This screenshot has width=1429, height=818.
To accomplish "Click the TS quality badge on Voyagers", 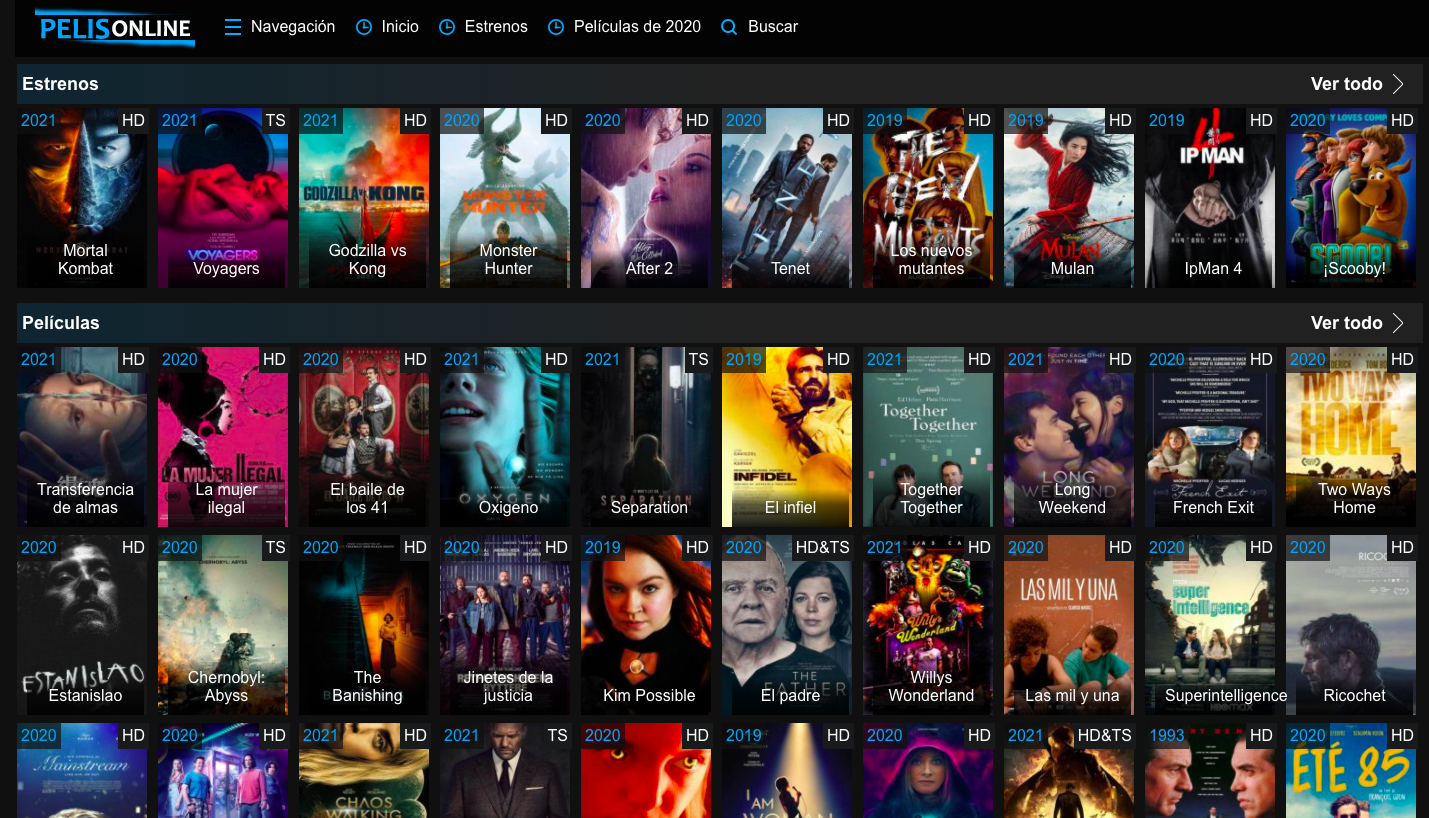I will [275, 120].
